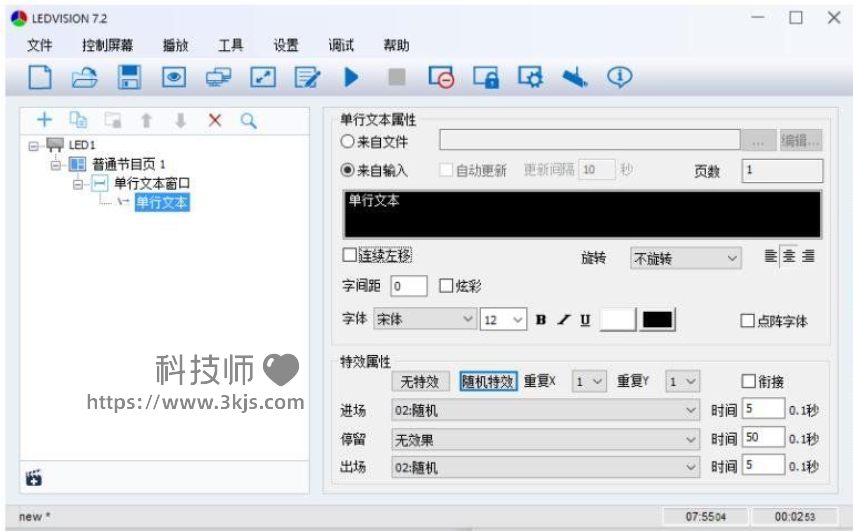Image resolution: width=853 pixels, height=531 pixels.
Task: Click the multi-screen monitors toolbar icon
Action: pos(218,77)
